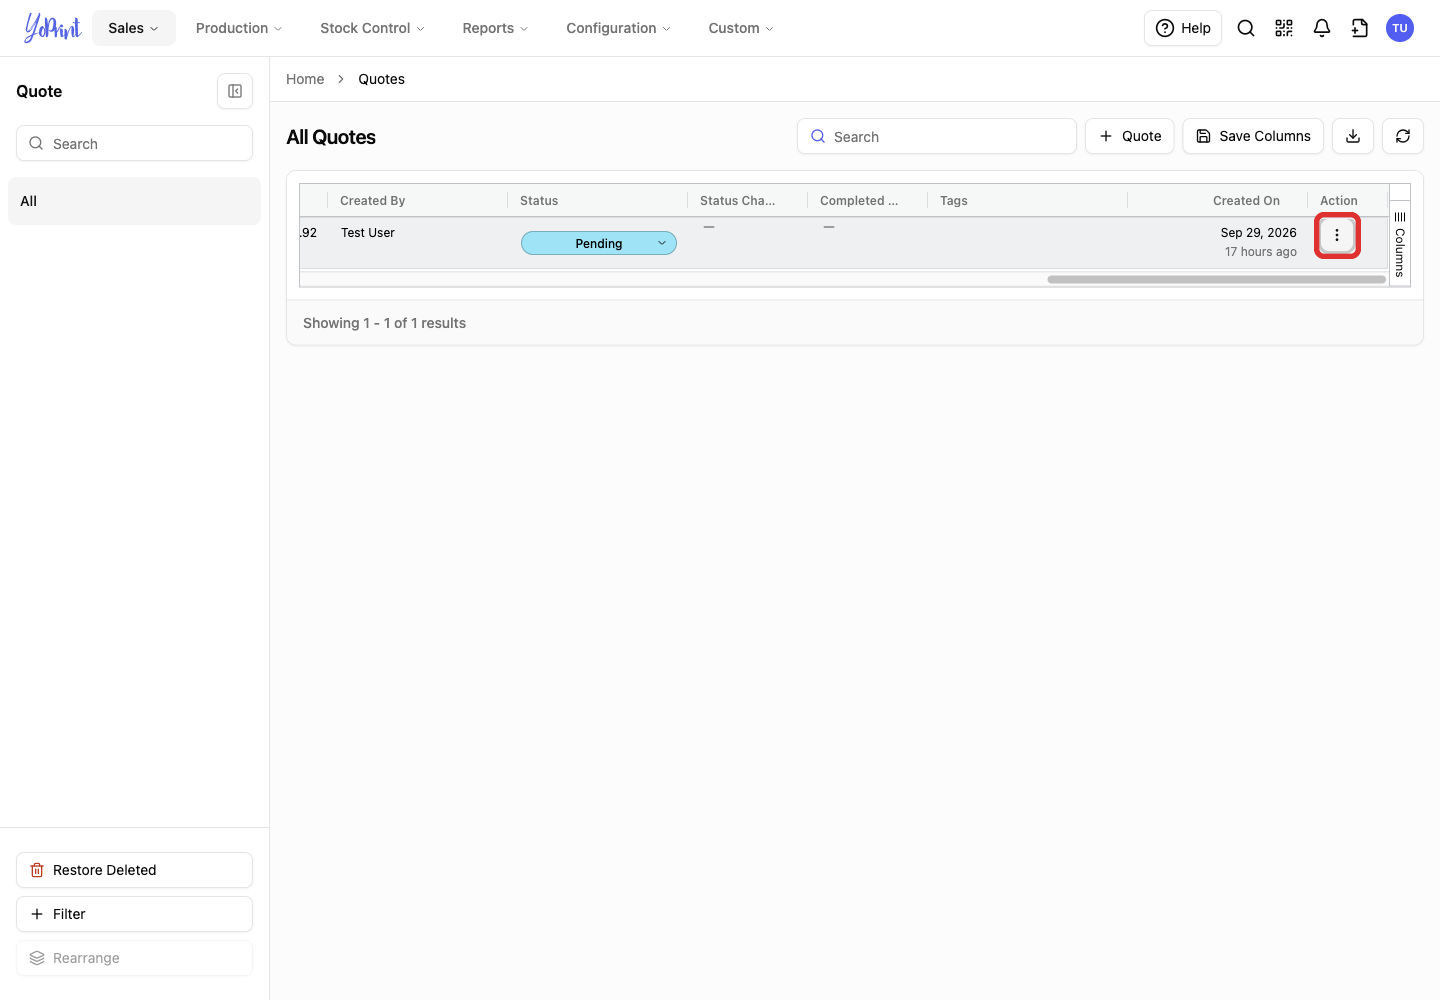Collapse the Quote sidebar panel
Viewport: 1440px width, 1000px height.
tap(235, 91)
